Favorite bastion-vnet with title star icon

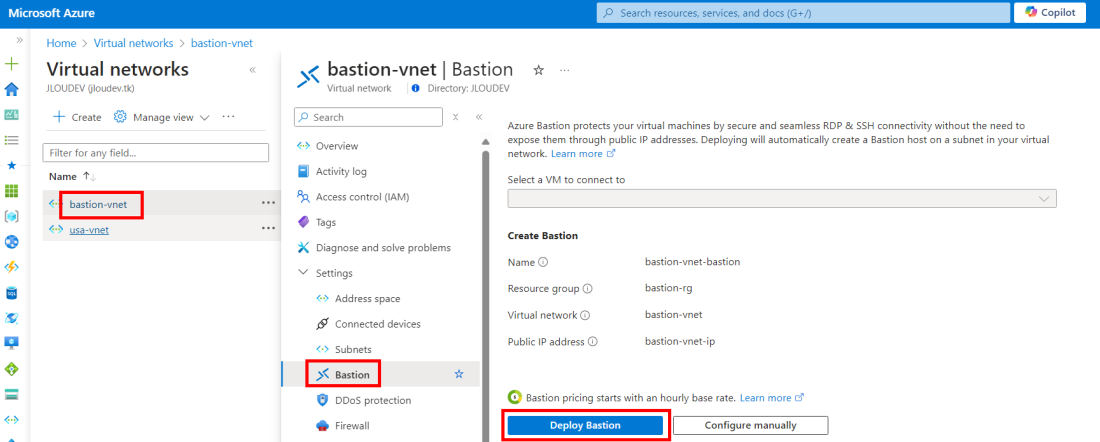point(538,70)
